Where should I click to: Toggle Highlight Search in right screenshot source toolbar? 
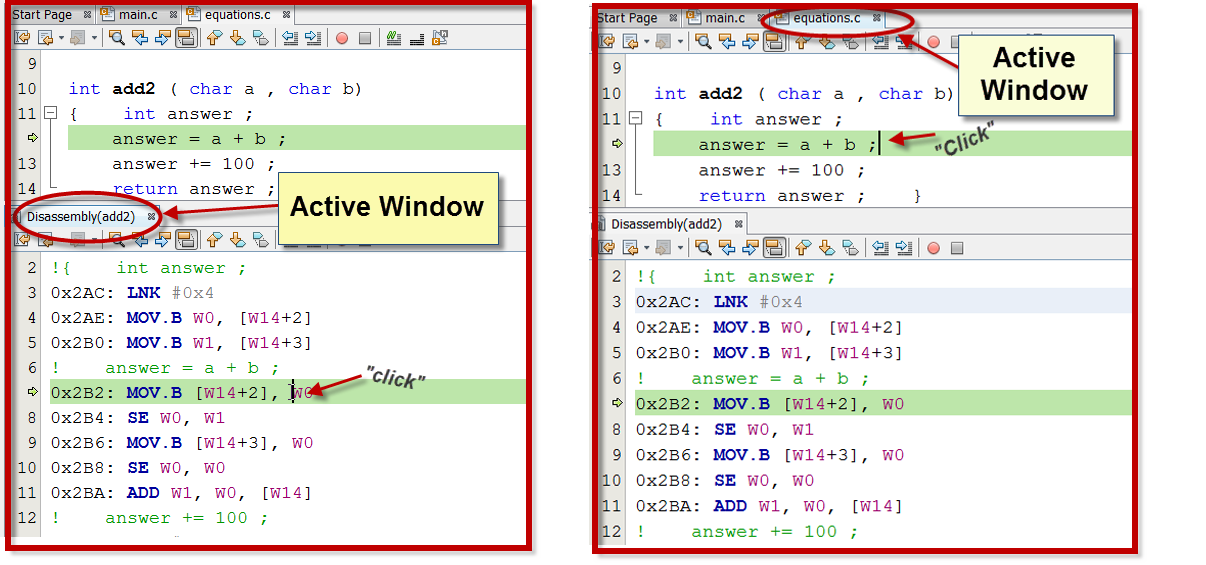click(773, 41)
